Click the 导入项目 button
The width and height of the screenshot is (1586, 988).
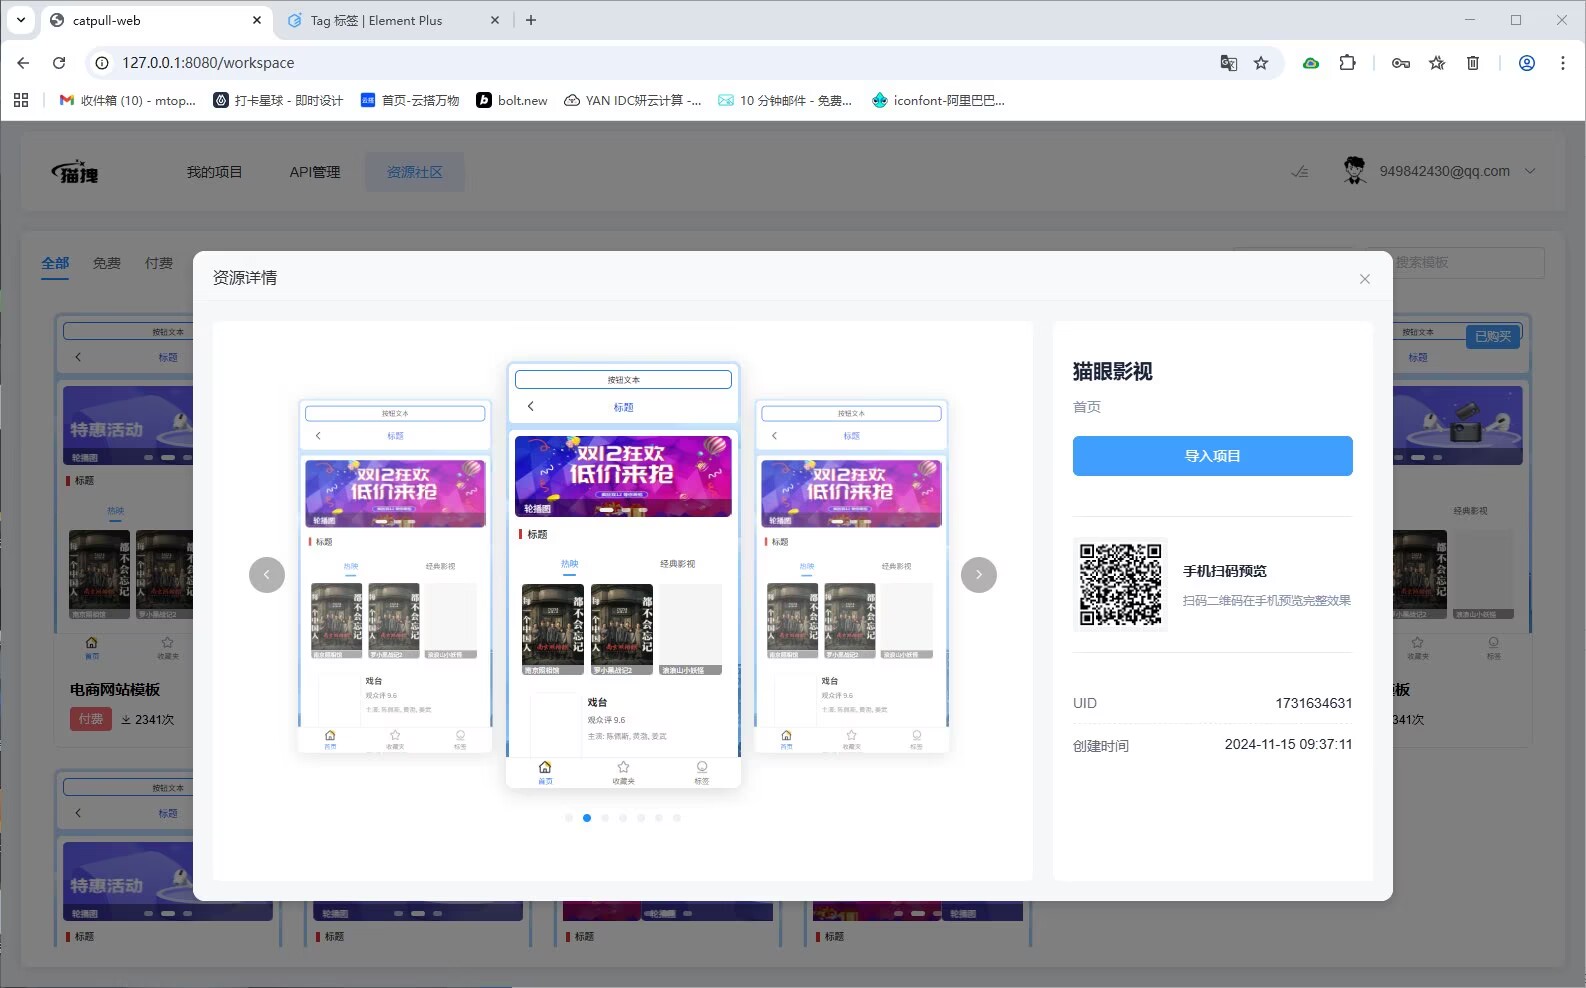point(1212,456)
